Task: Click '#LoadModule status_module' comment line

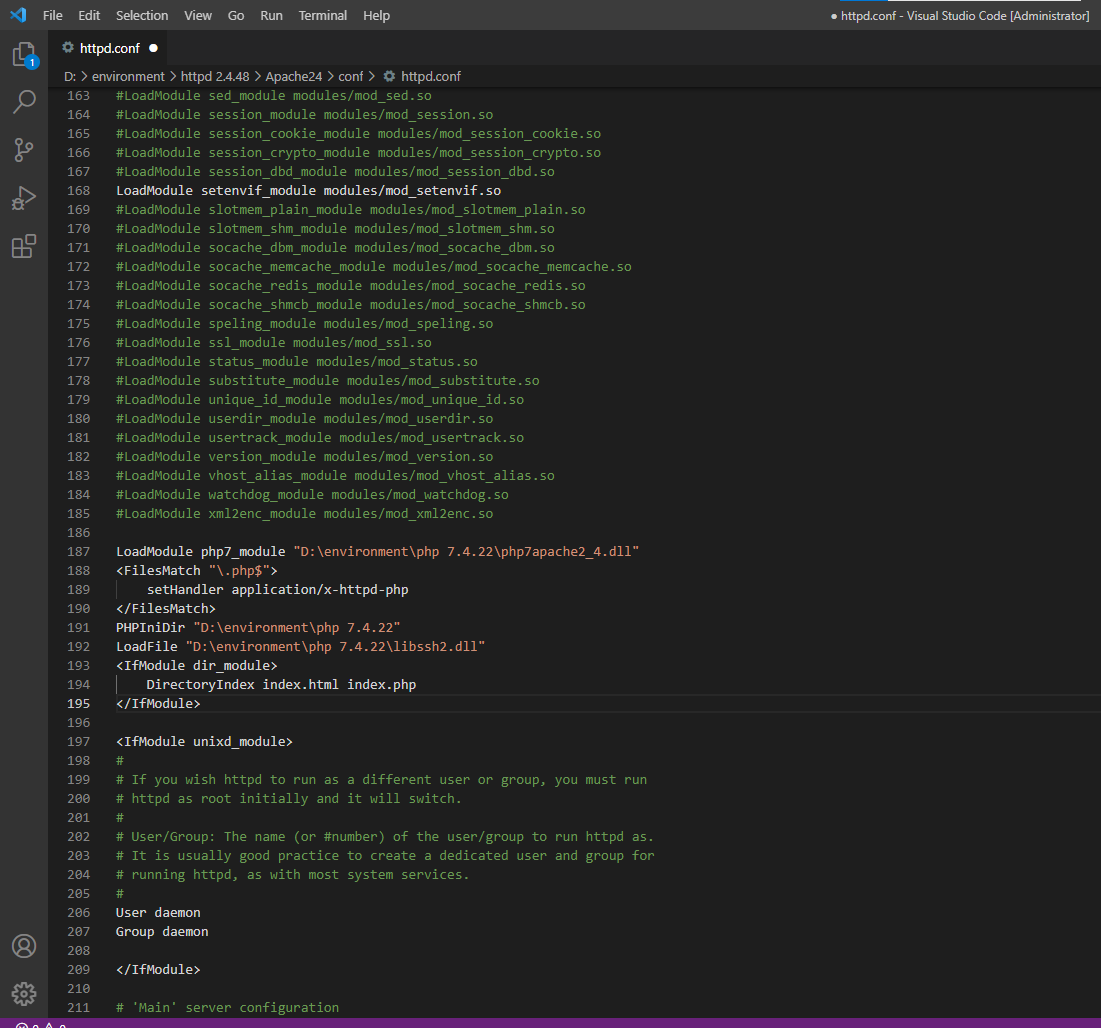Action: [296, 362]
